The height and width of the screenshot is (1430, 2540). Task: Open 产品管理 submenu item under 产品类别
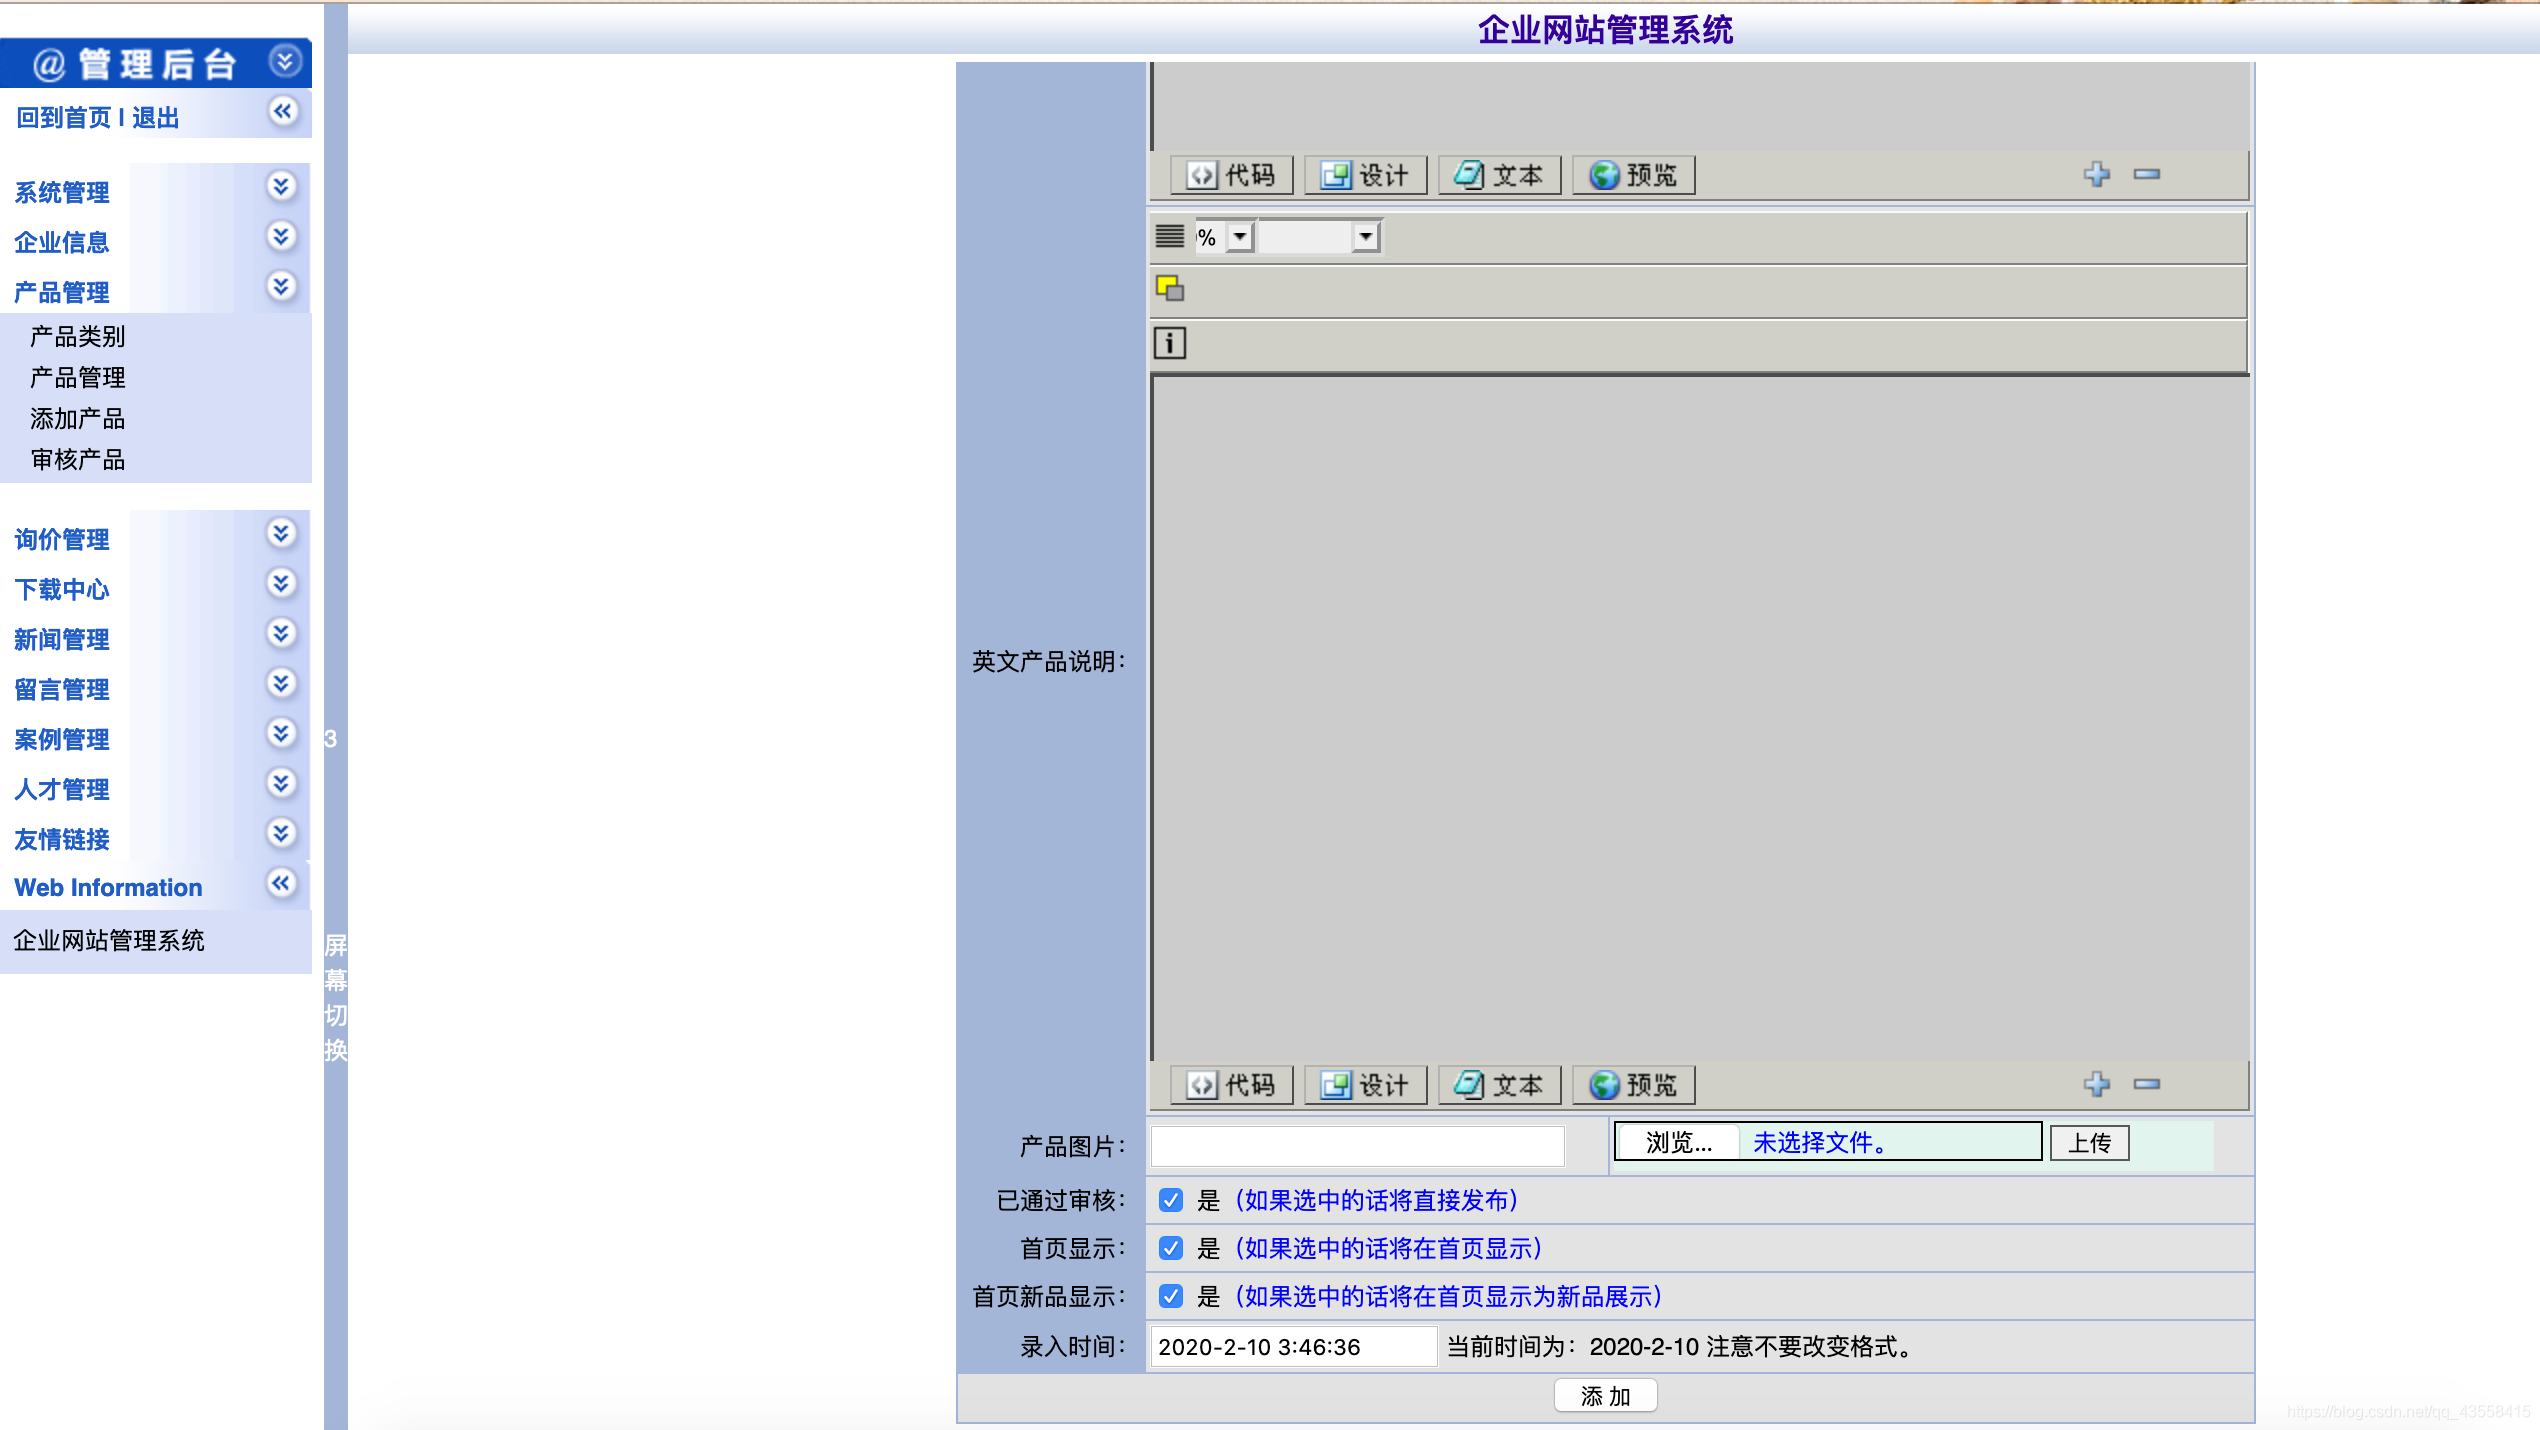[x=78, y=378]
